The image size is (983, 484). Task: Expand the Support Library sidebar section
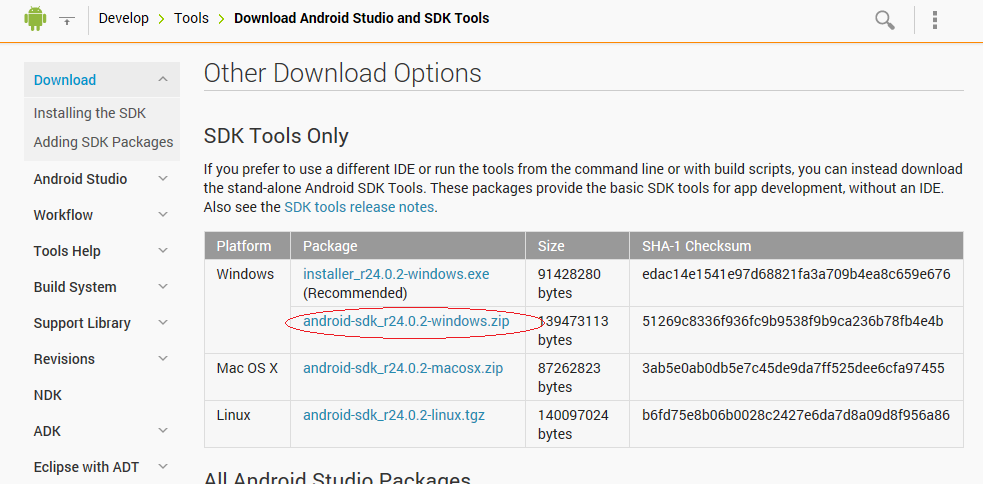click(x=163, y=323)
